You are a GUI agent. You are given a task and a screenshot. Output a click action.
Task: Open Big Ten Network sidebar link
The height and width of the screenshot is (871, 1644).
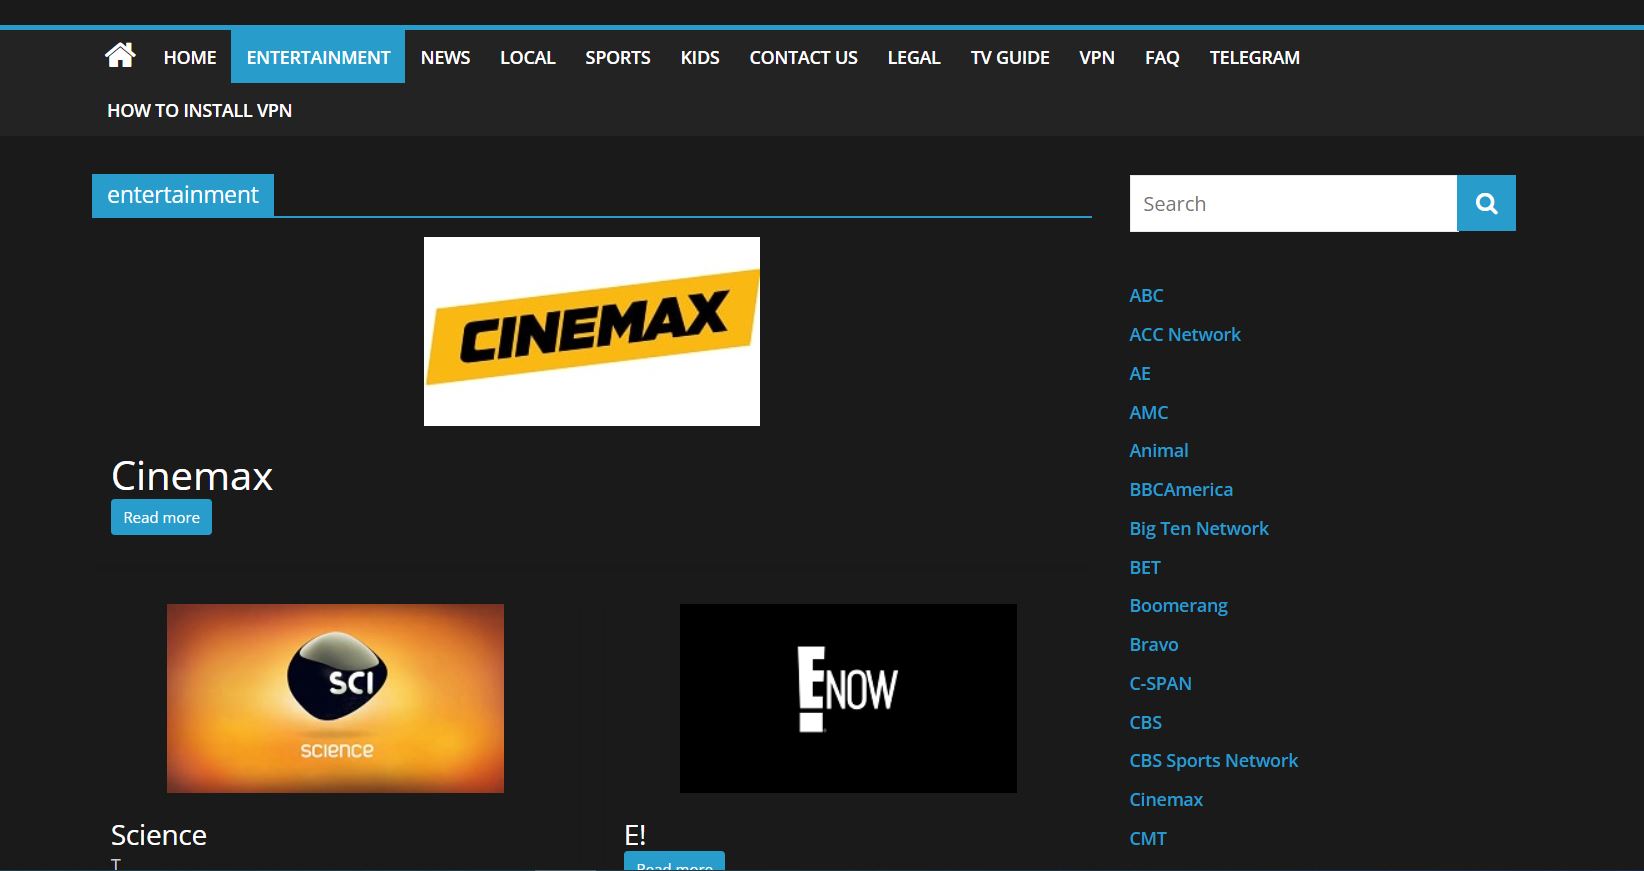point(1199,528)
